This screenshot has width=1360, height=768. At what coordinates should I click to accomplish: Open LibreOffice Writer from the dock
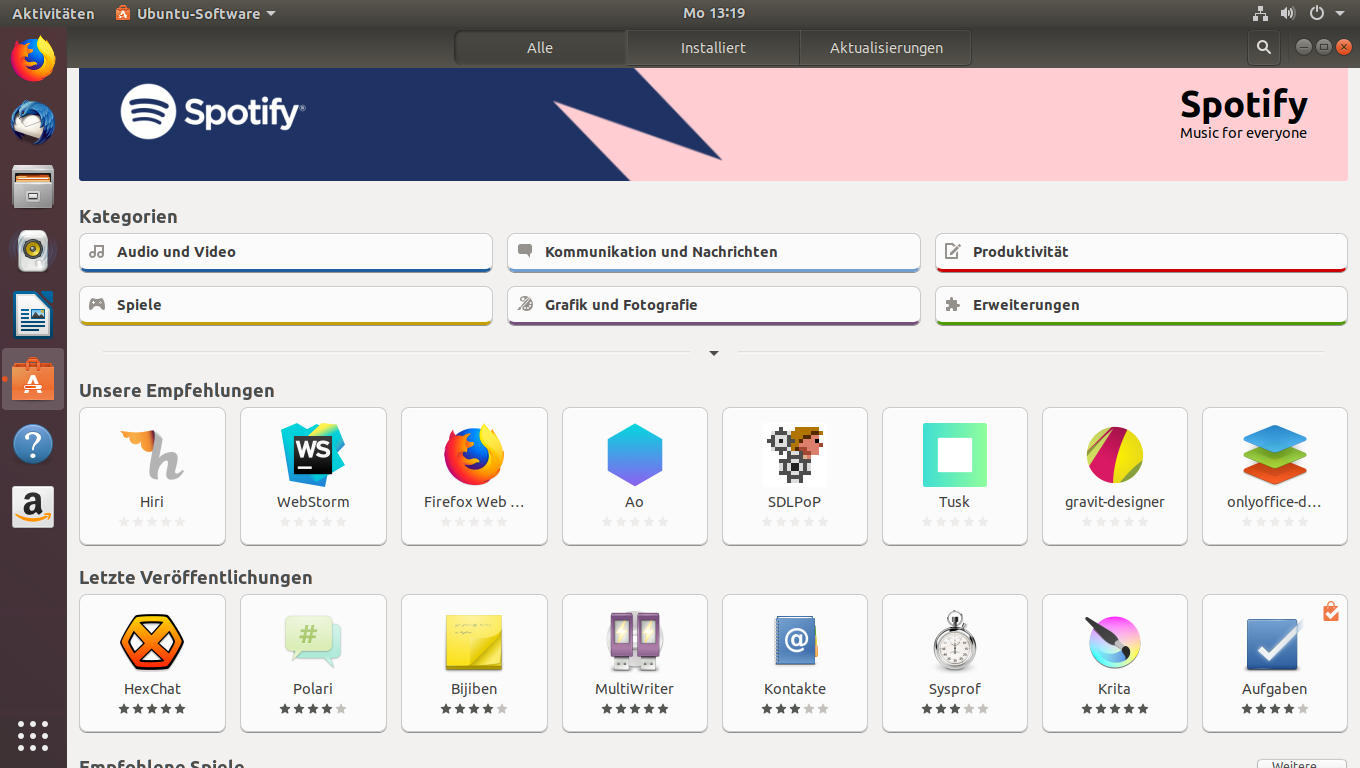pos(33,315)
